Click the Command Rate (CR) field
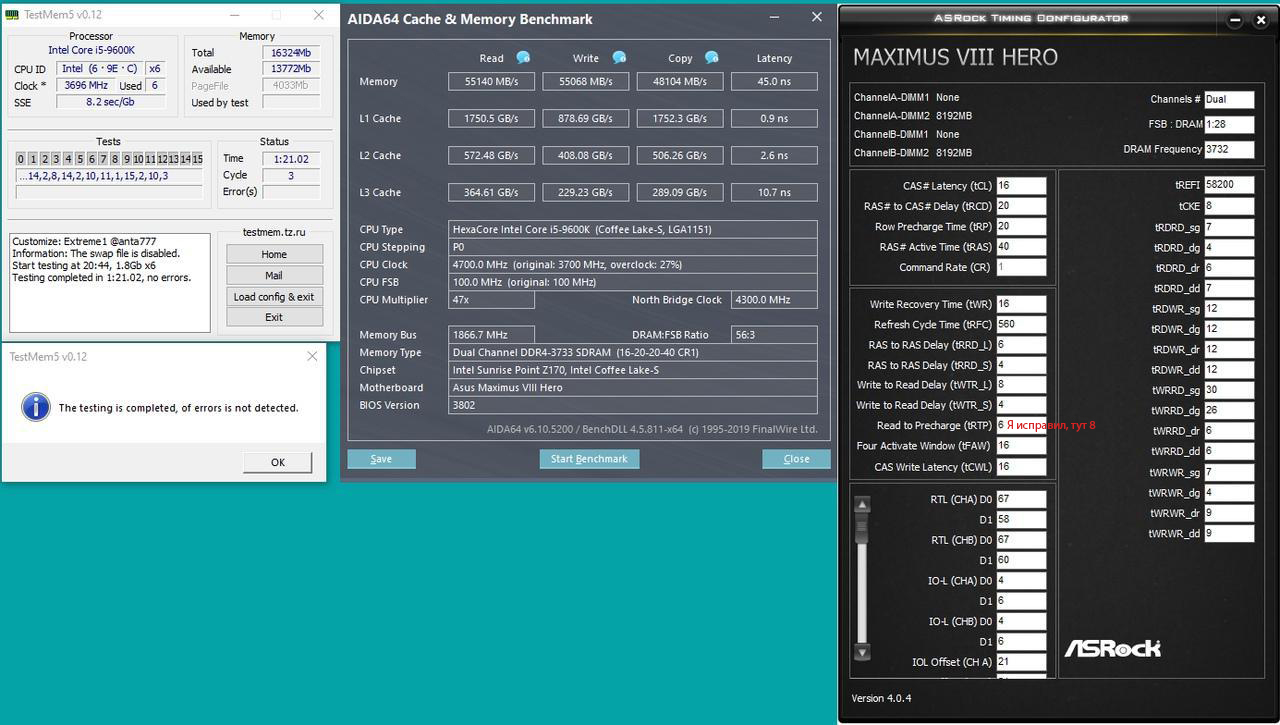This screenshot has height=725, width=1280. [x=1021, y=267]
